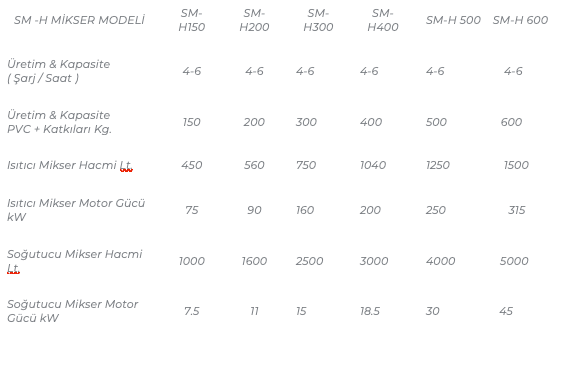Screen dimensions: 568x373
Task: Click the PVC + Katkıları Kg. row label
Action: (x=59, y=122)
